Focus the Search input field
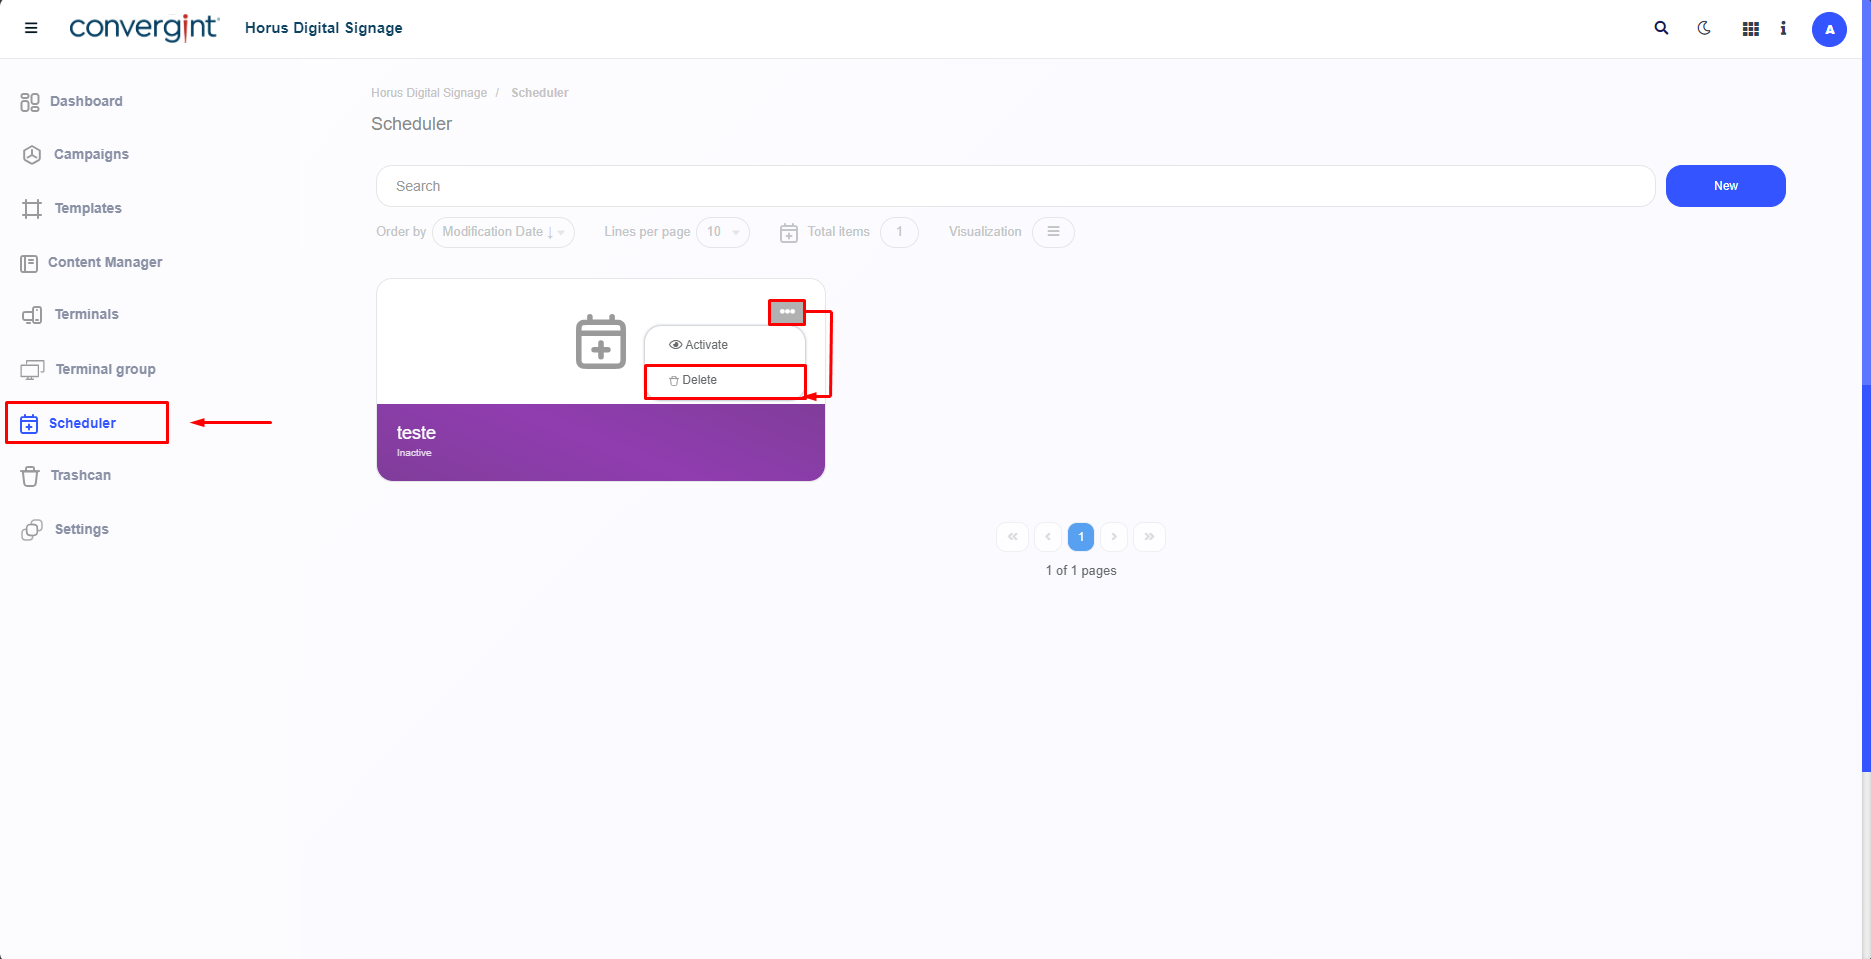1871x959 pixels. 1015,186
